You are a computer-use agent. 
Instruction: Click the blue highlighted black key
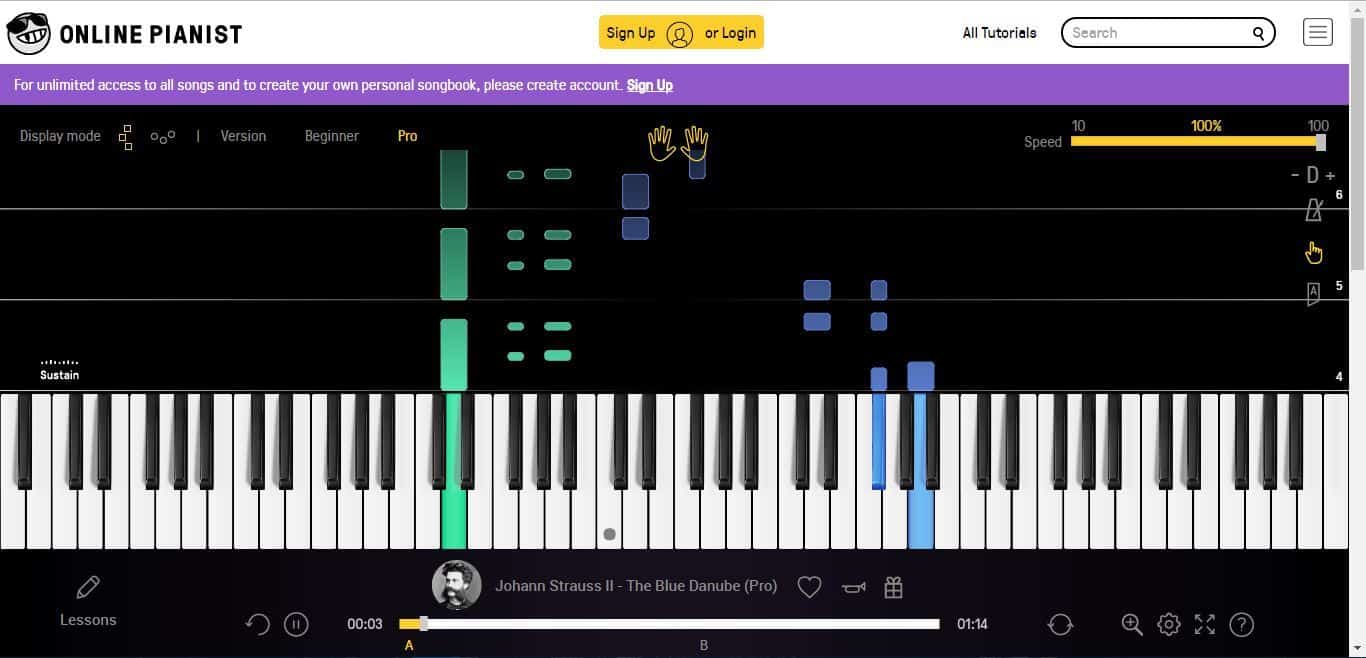click(x=879, y=440)
